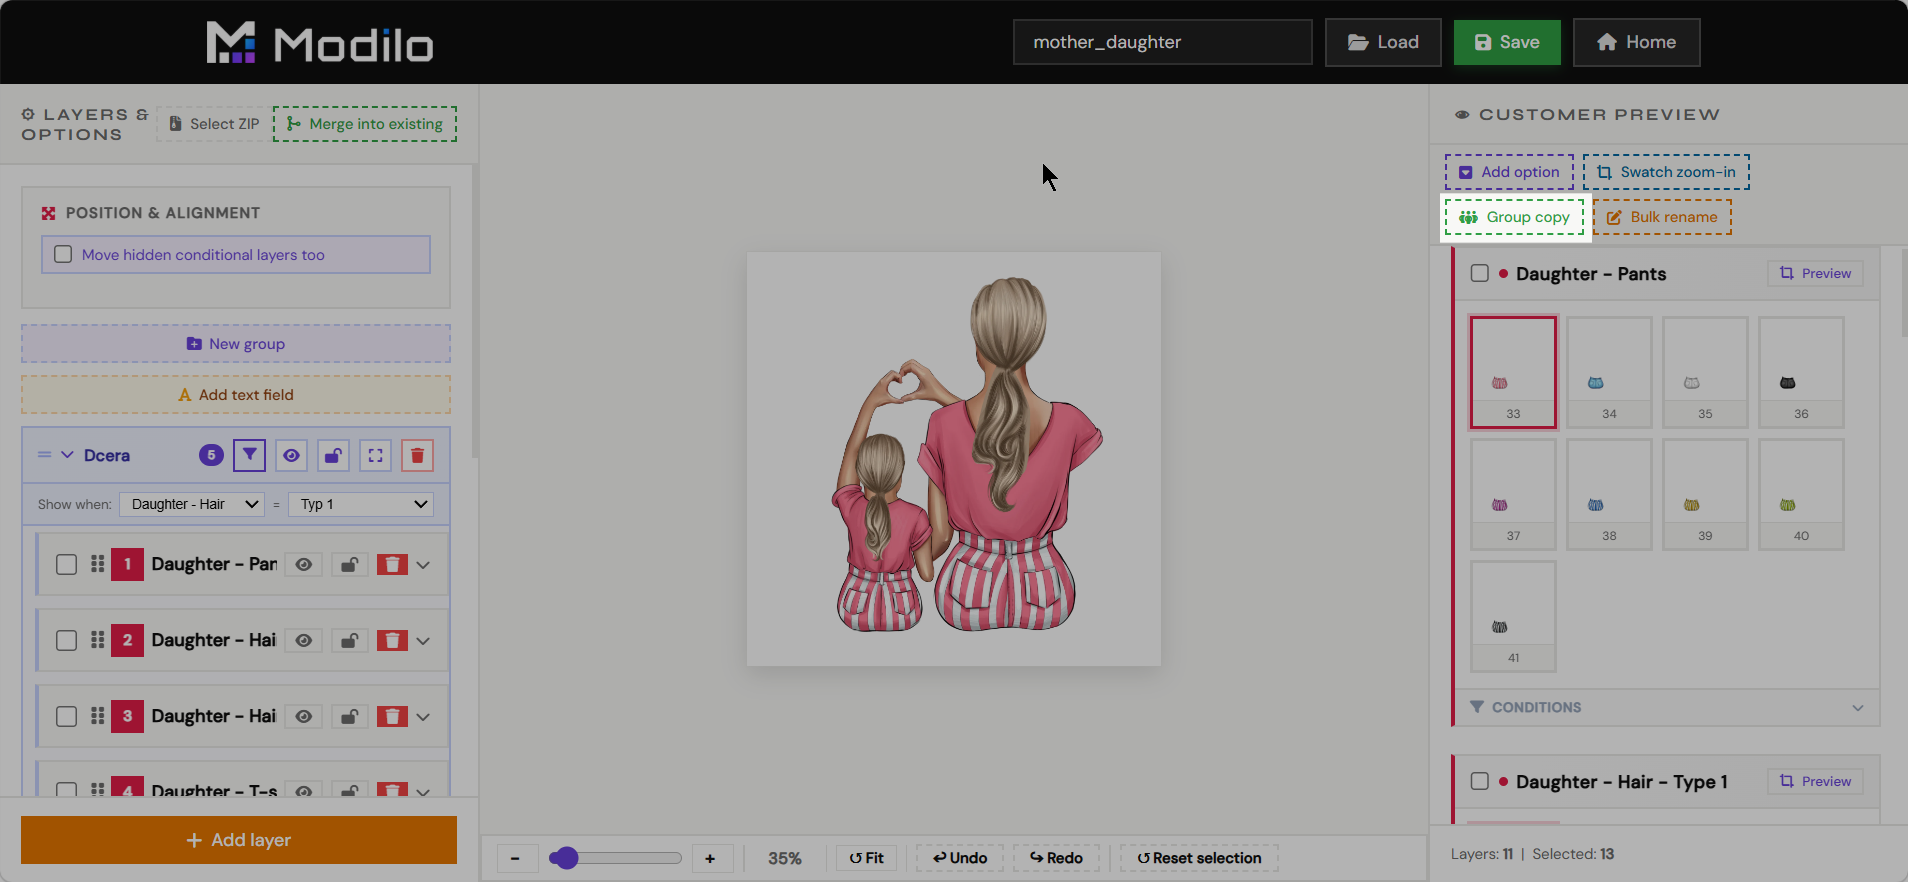Image resolution: width=1908 pixels, height=882 pixels.
Task: Click the layer count badge 5
Action: [211, 455]
